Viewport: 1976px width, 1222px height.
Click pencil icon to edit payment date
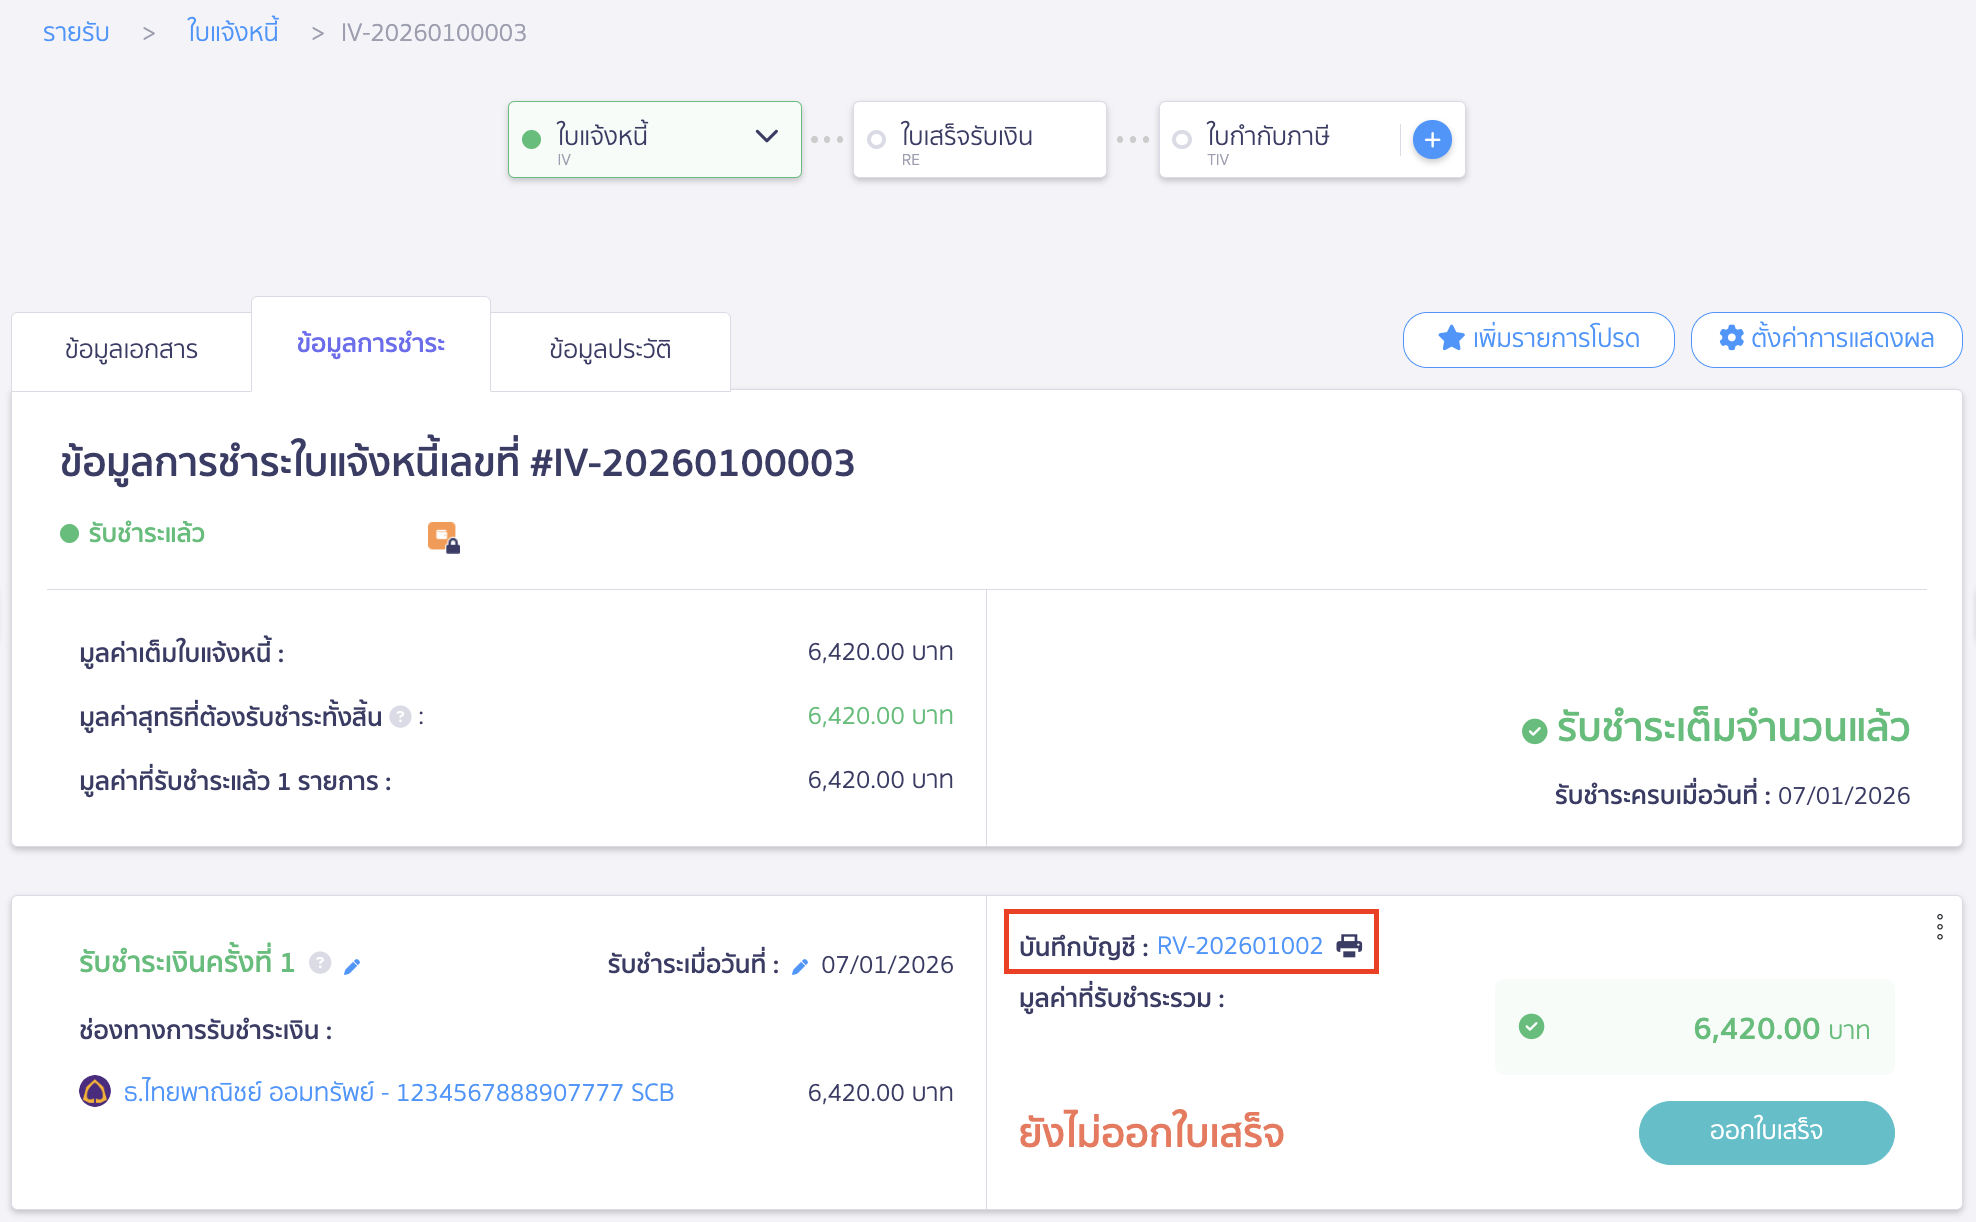pyautogui.click(x=799, y=966)
